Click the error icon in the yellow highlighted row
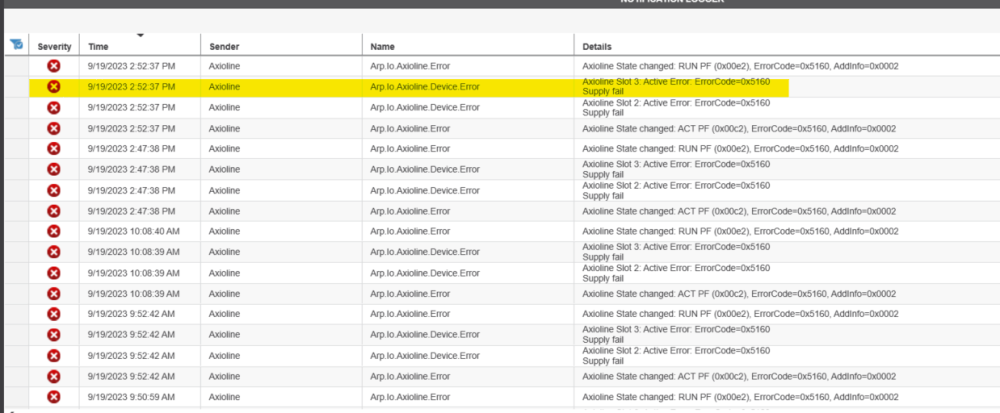The height and width of the screenshot is (413, 1000). pyautogui.click(x=54, y=87)
